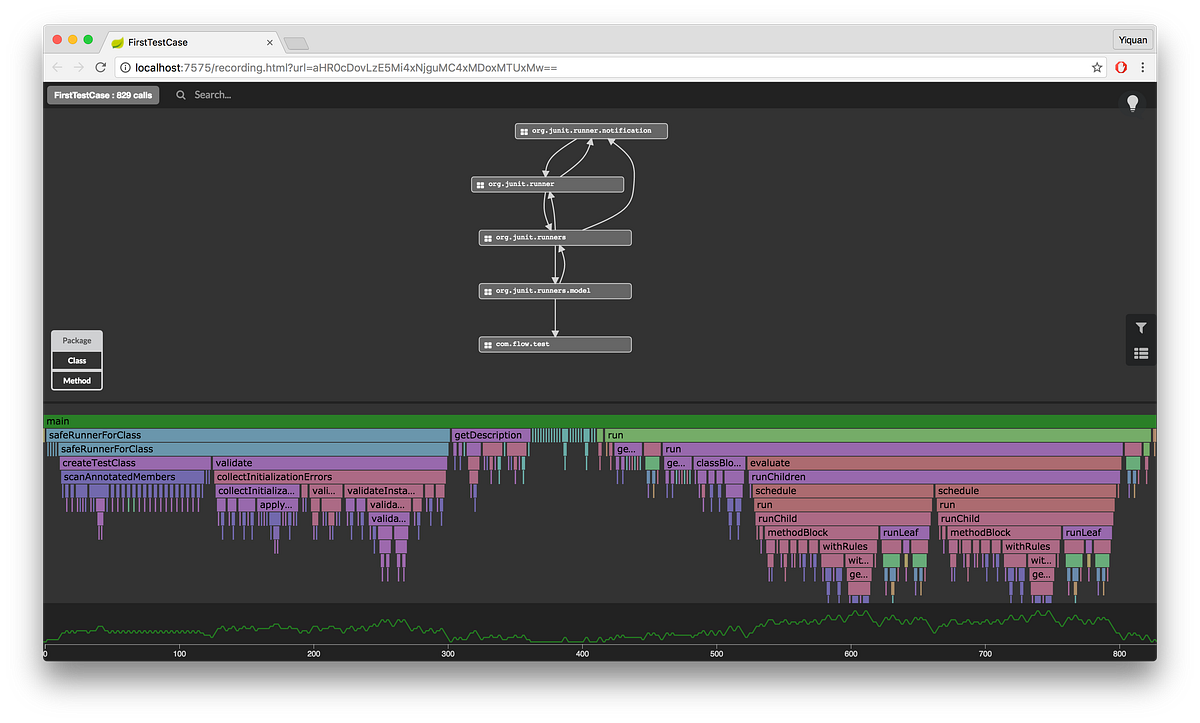Open a new browser tab

click(294, 43)
